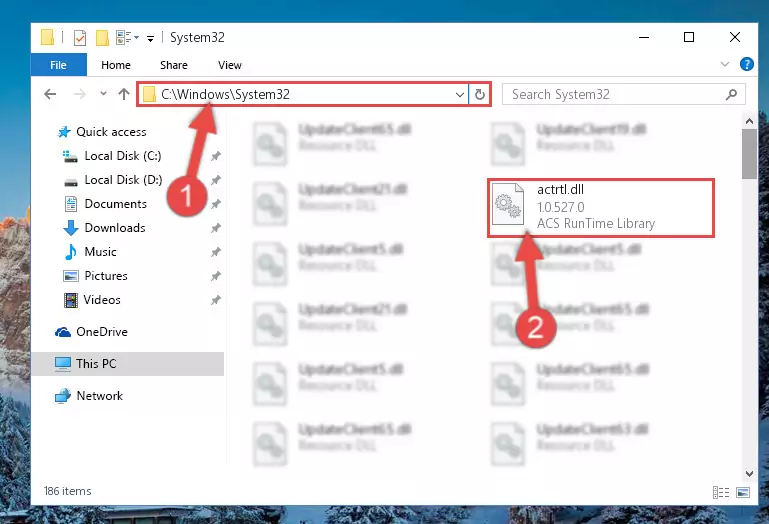Click the pin icon beside Pictures
Screen dimensions: 769x524
click(x=215, y=276)
